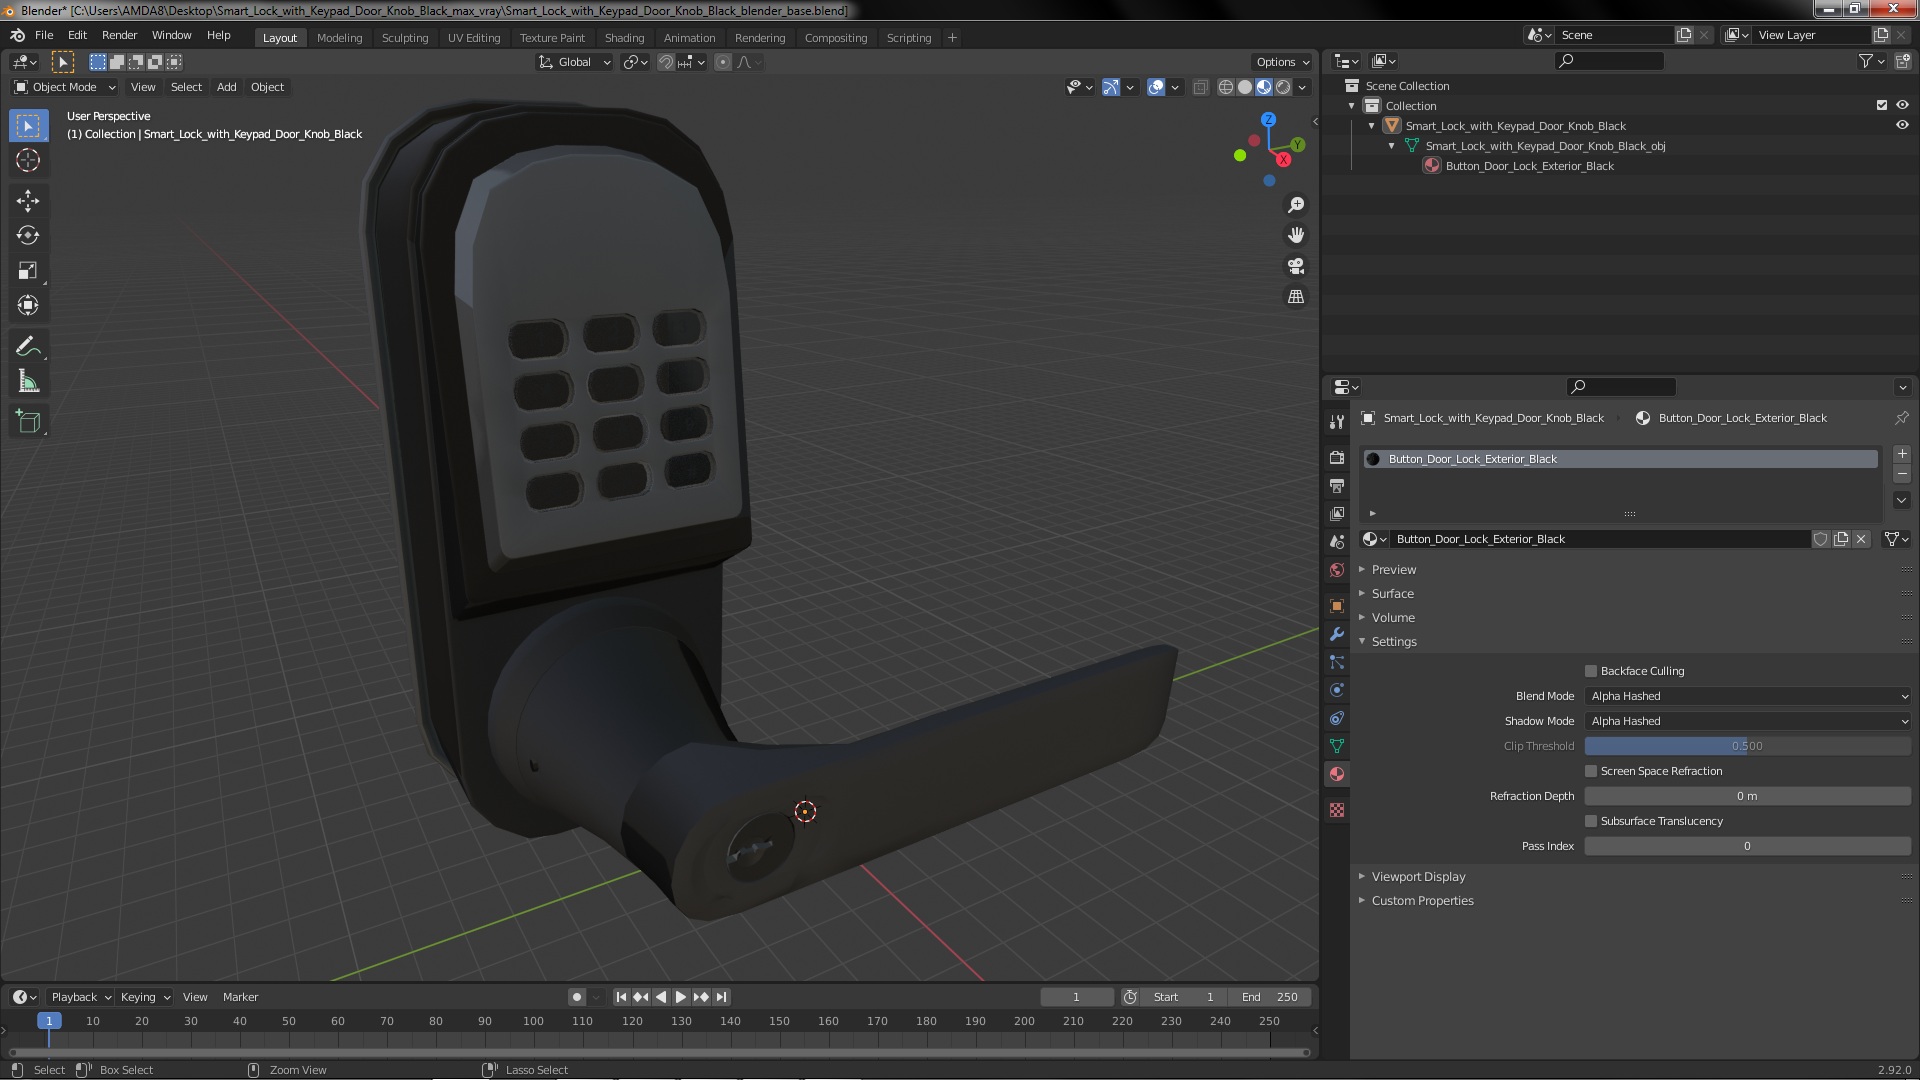
Task: Toggle snapping magnet button
Action: (x=665, y=62)
